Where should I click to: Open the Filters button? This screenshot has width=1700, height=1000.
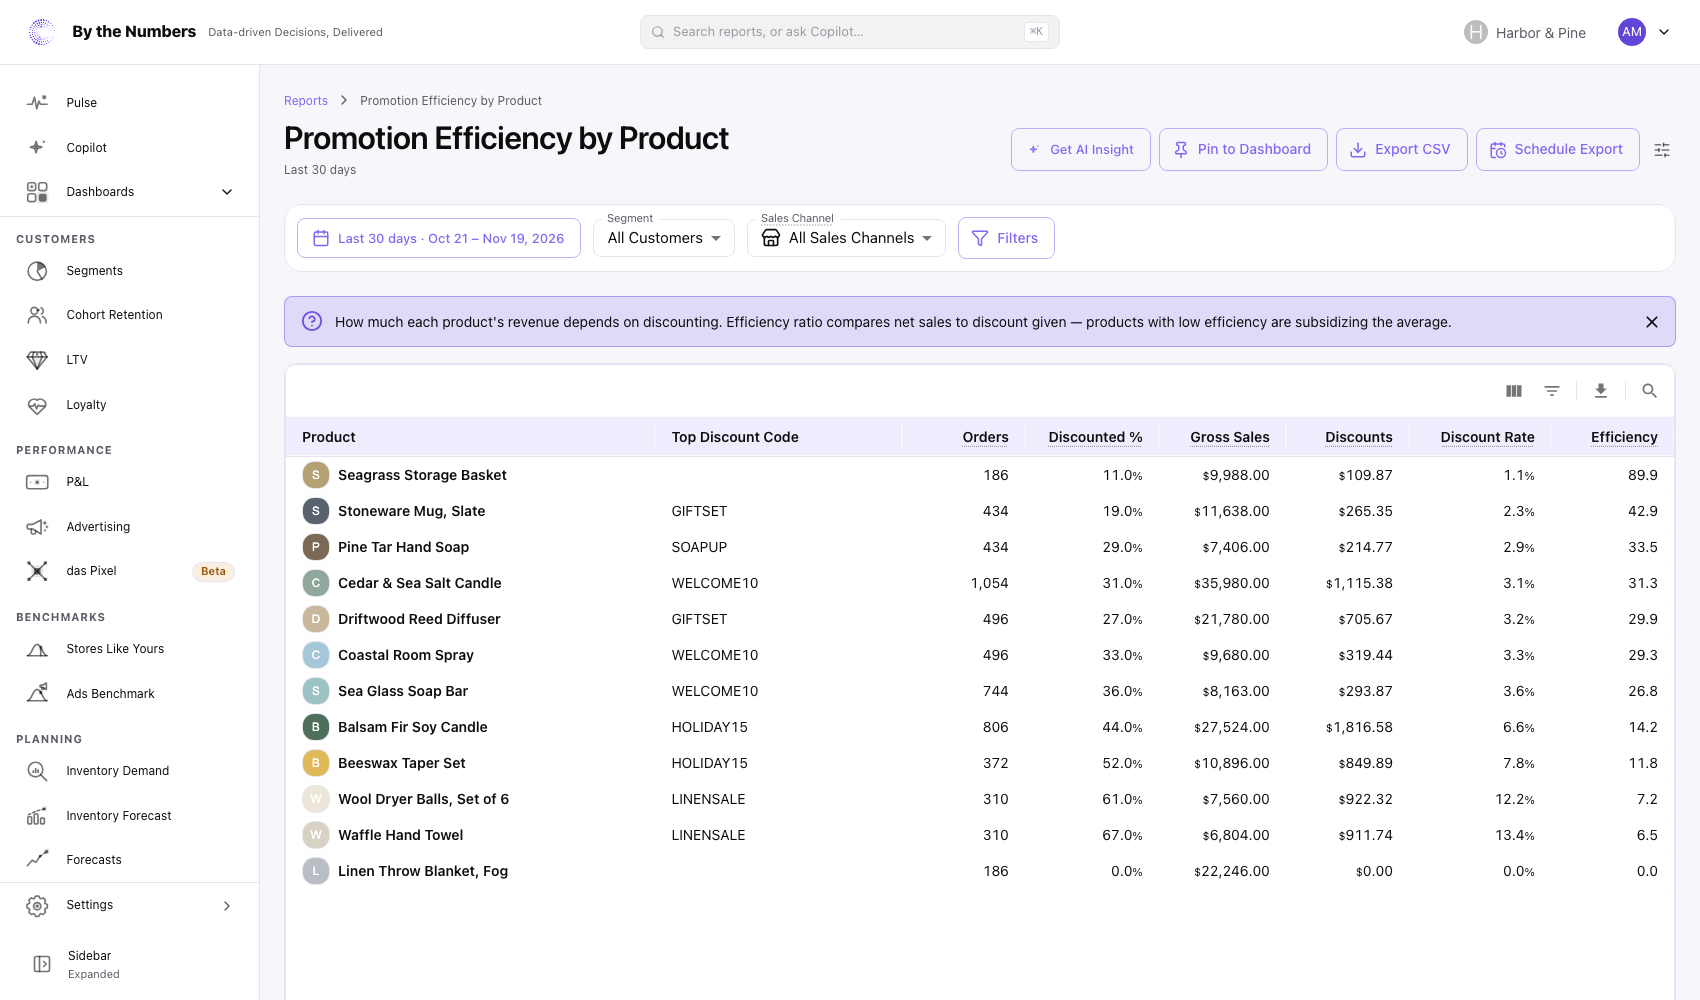(x=1006, y=238)
